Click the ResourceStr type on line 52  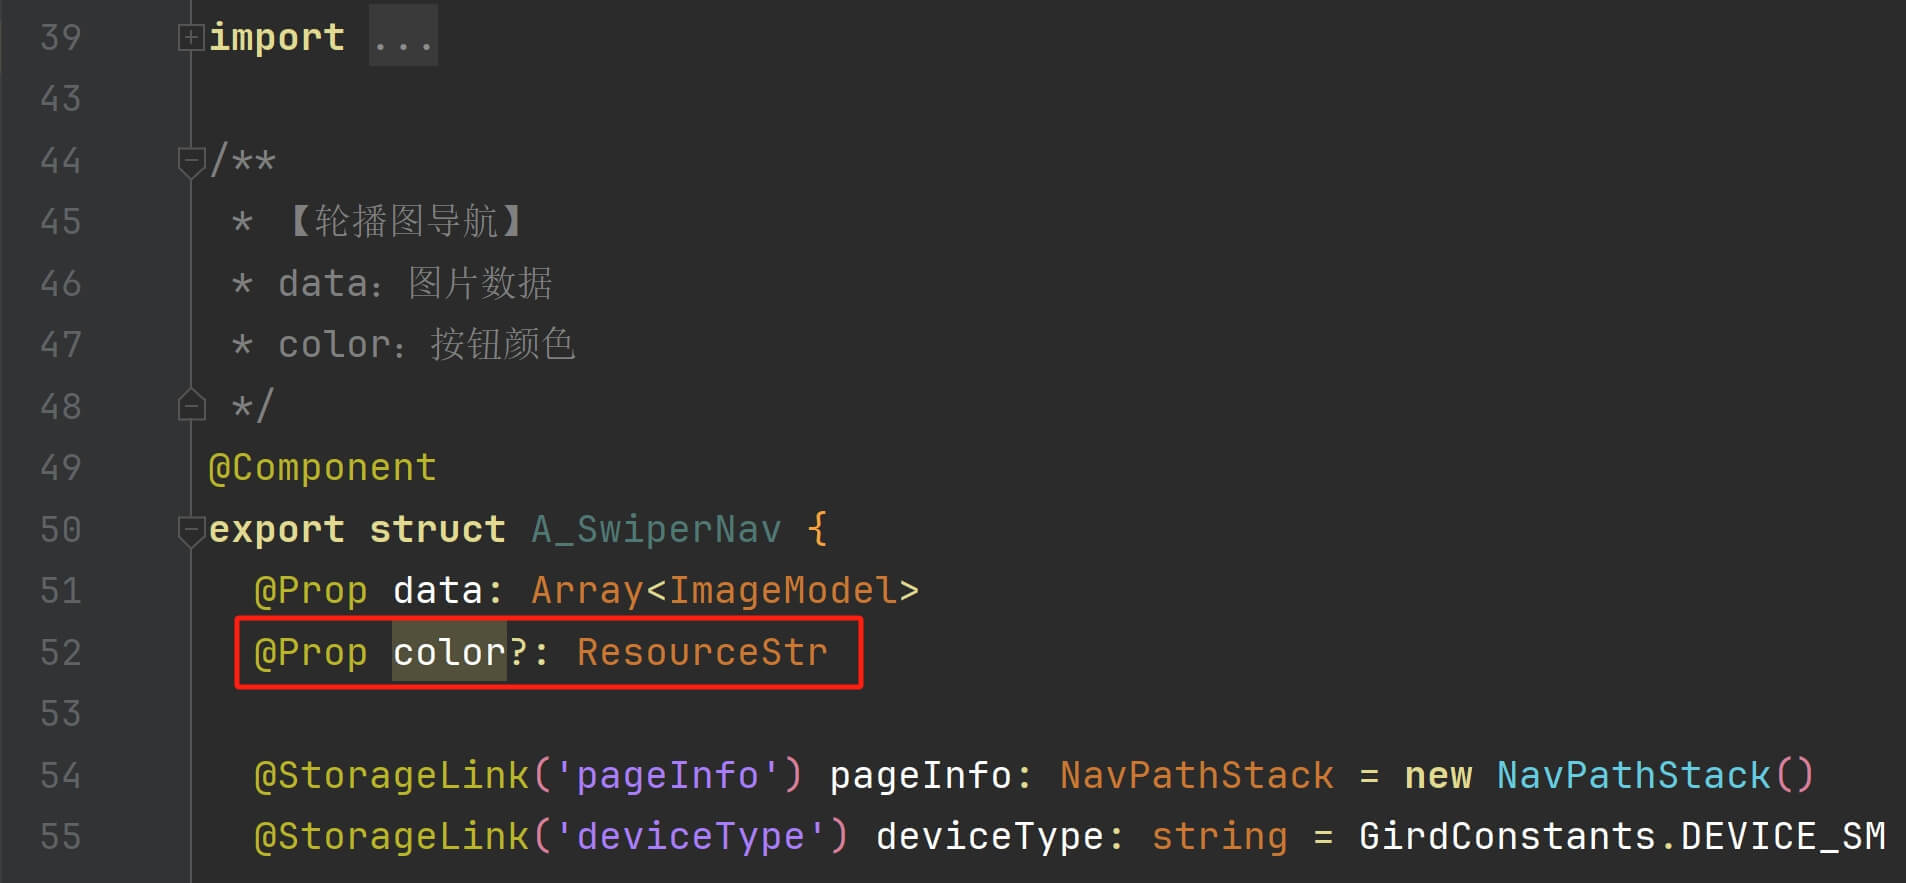tap(702, 652)
